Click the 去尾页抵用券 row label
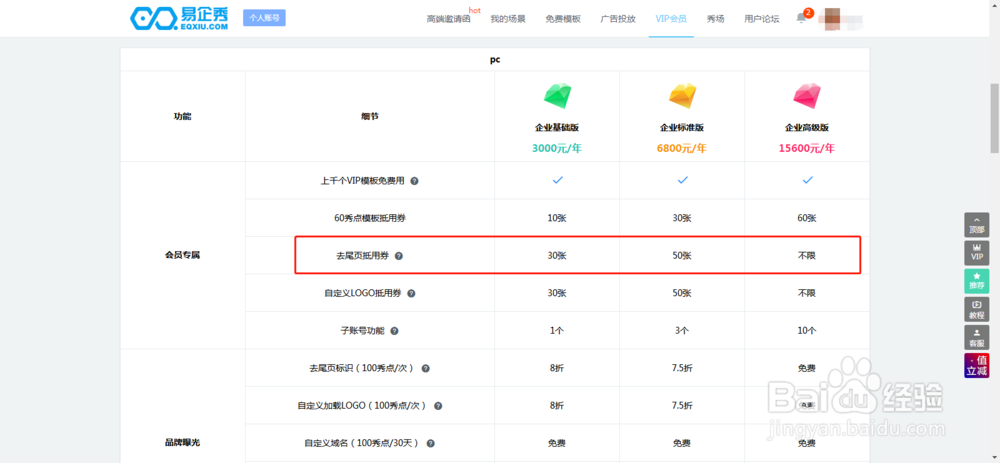This screenshot has height=463, width=1000. (362, 256)
